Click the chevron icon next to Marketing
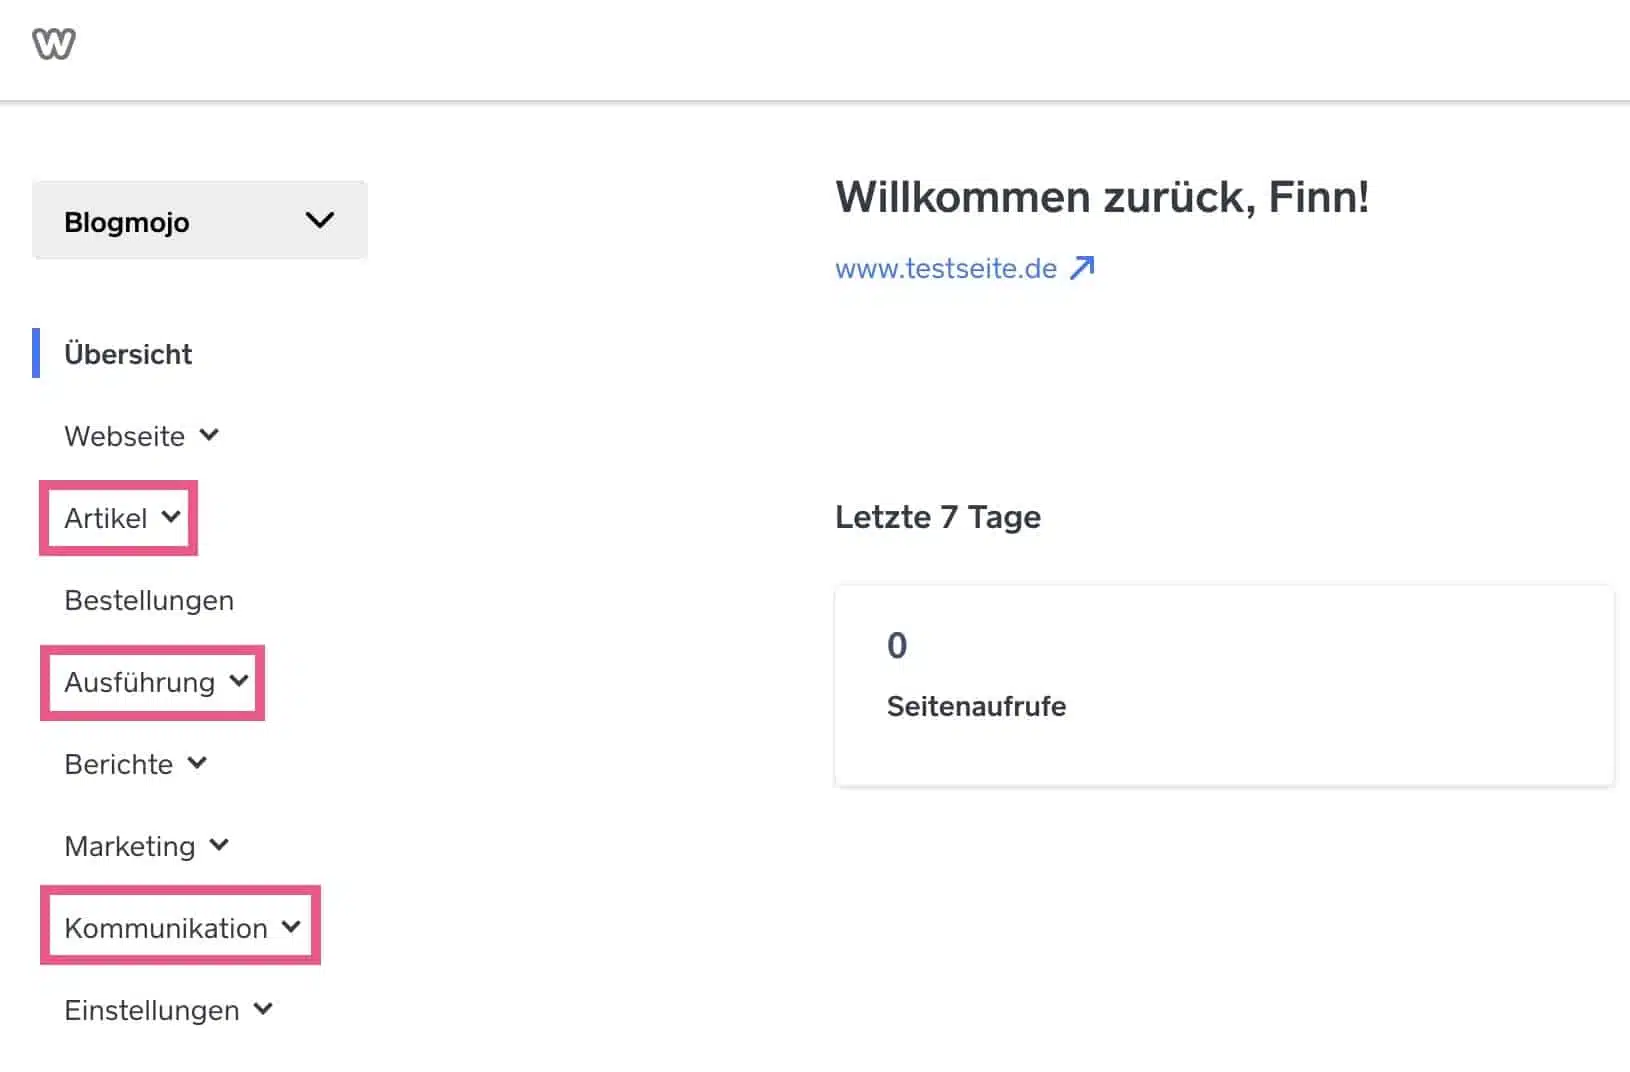 220,845
